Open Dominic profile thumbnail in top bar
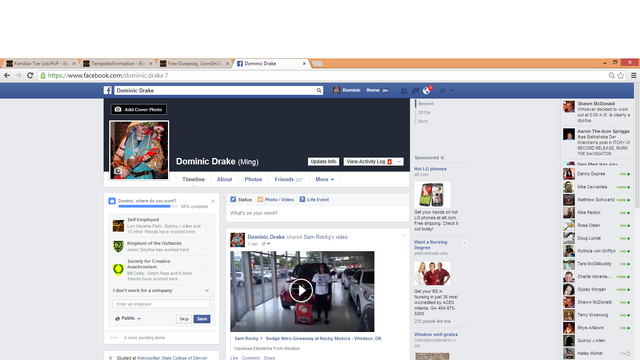This screenshot has width=640, height=360. tap(336, 90)
